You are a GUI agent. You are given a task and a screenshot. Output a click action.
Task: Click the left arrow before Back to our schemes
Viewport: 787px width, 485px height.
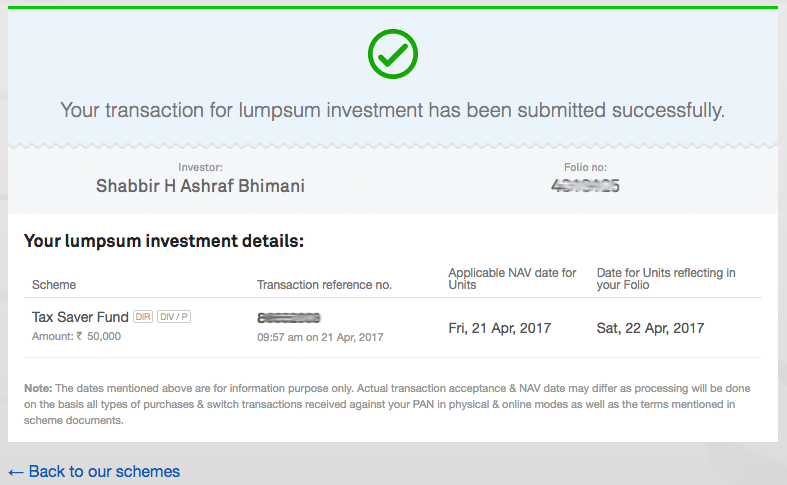(x=16, y=472)
